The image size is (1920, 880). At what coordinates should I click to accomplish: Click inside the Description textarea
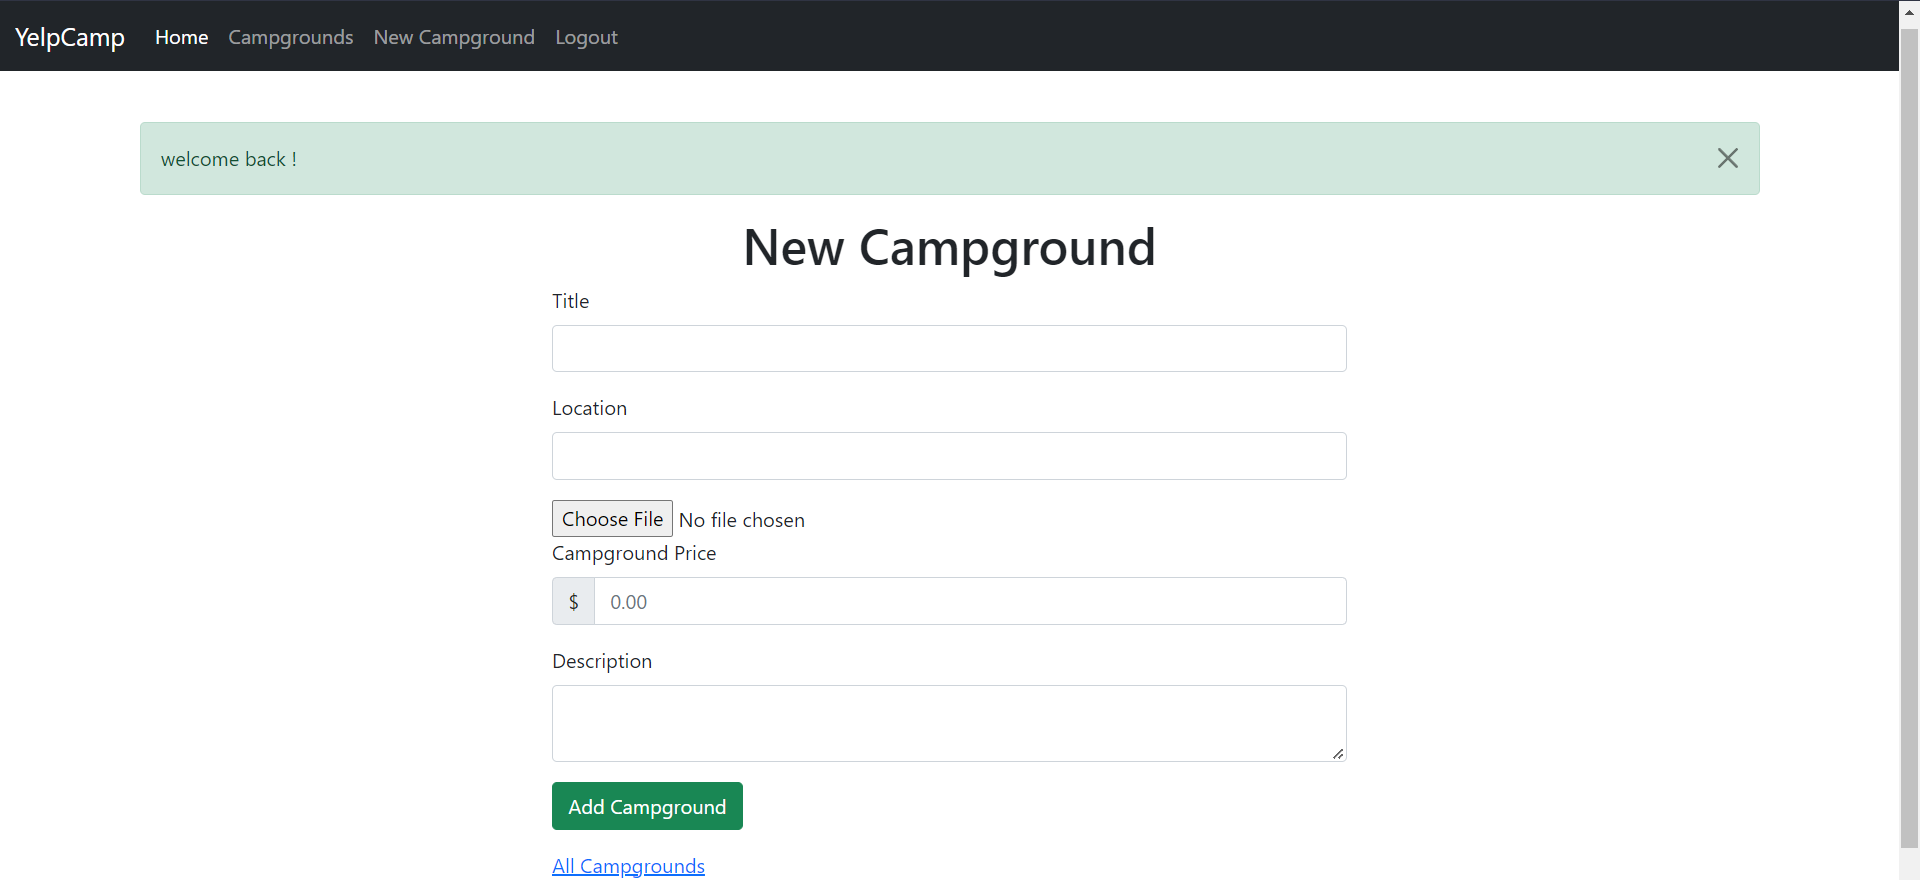[949, 723]
